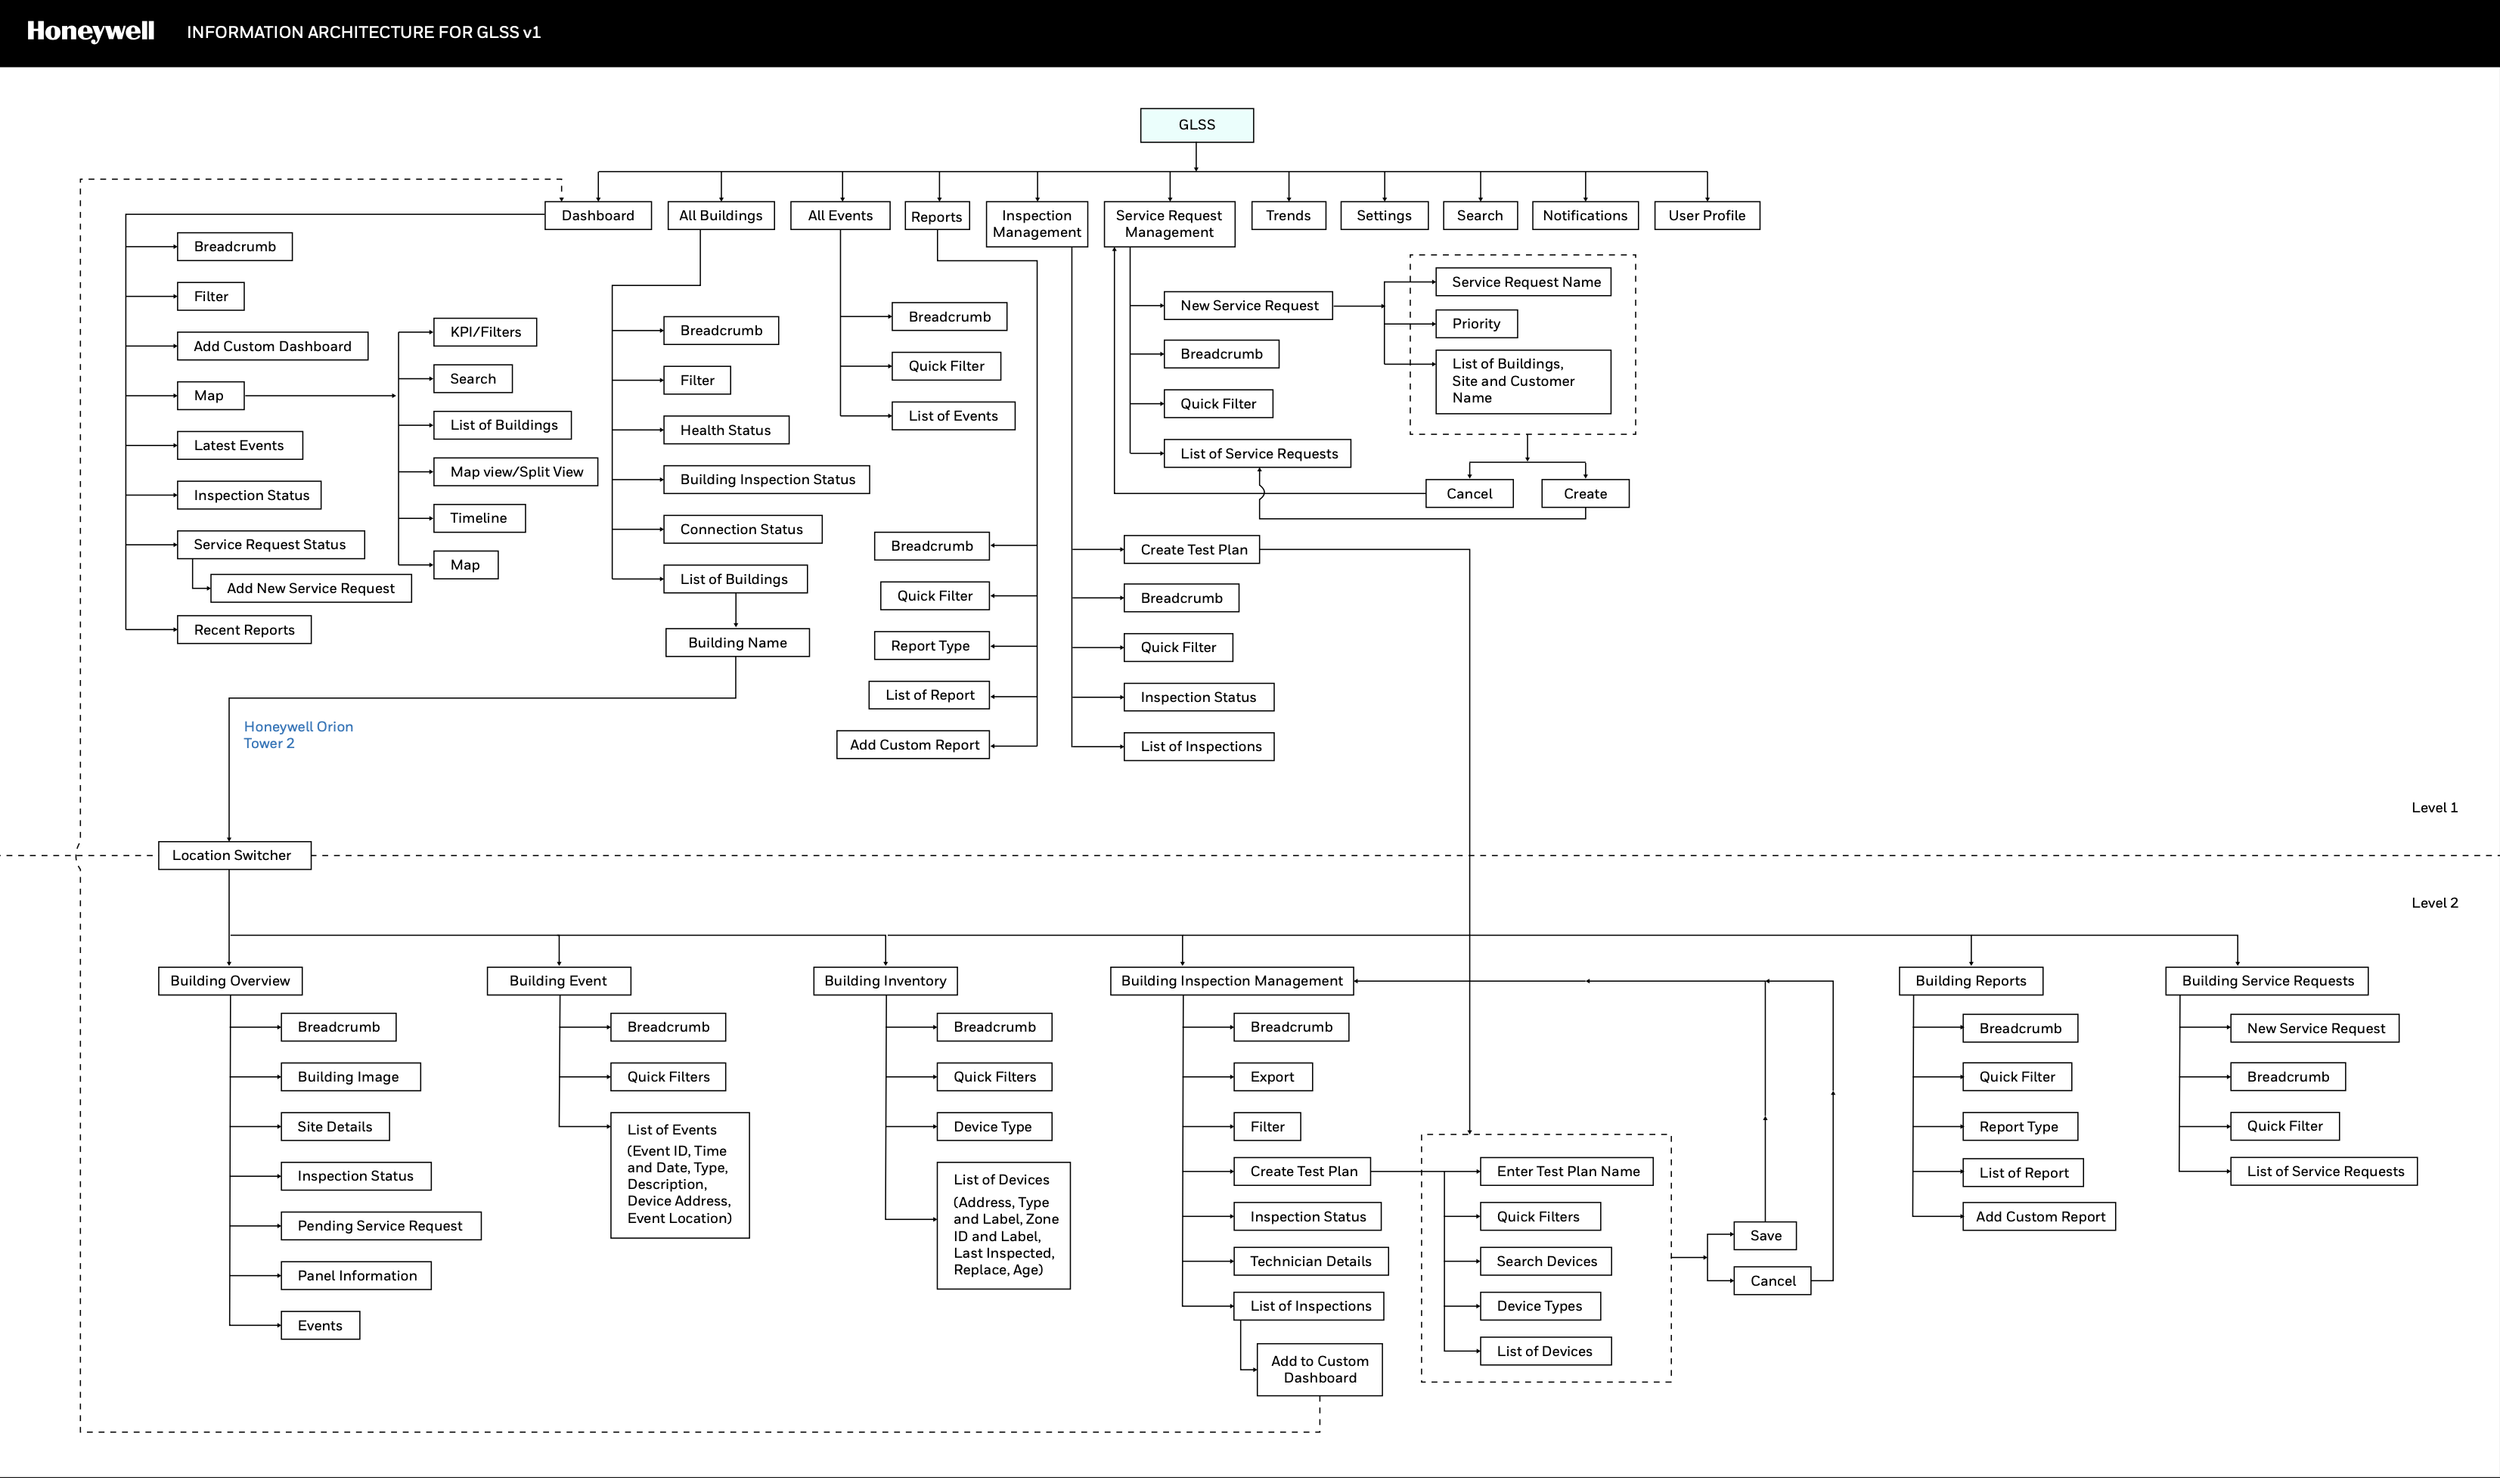Click the Location Switcher box

point(233,855)
